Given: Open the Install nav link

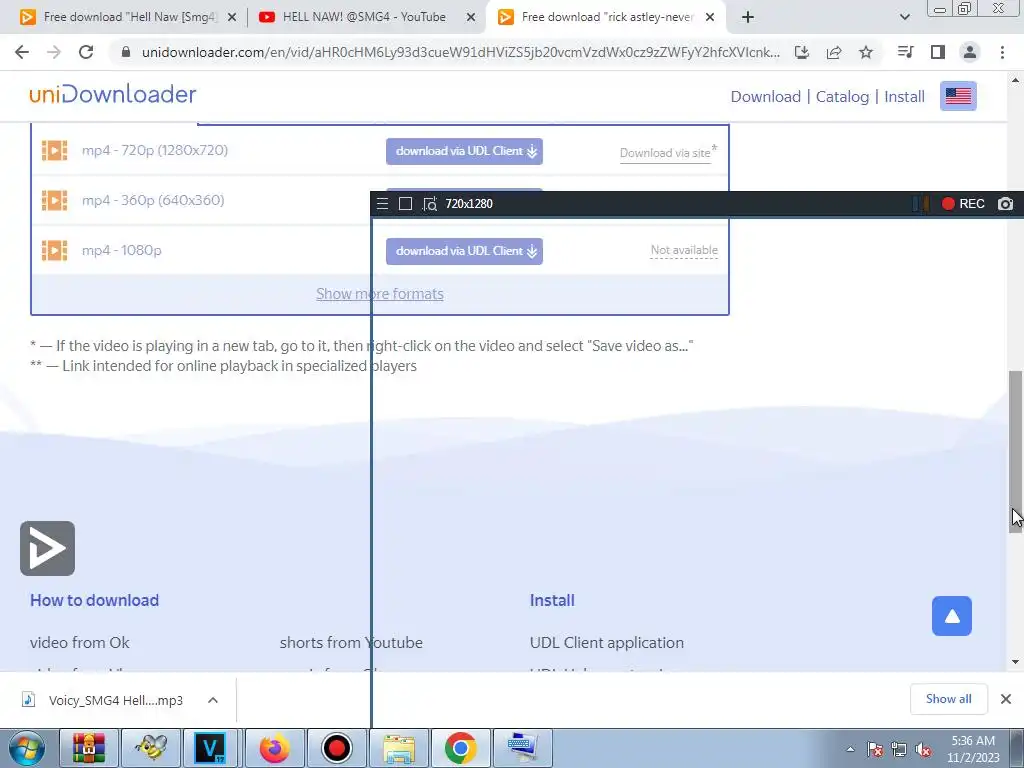Looking at the screenshot, I should [x=904, y=97].
